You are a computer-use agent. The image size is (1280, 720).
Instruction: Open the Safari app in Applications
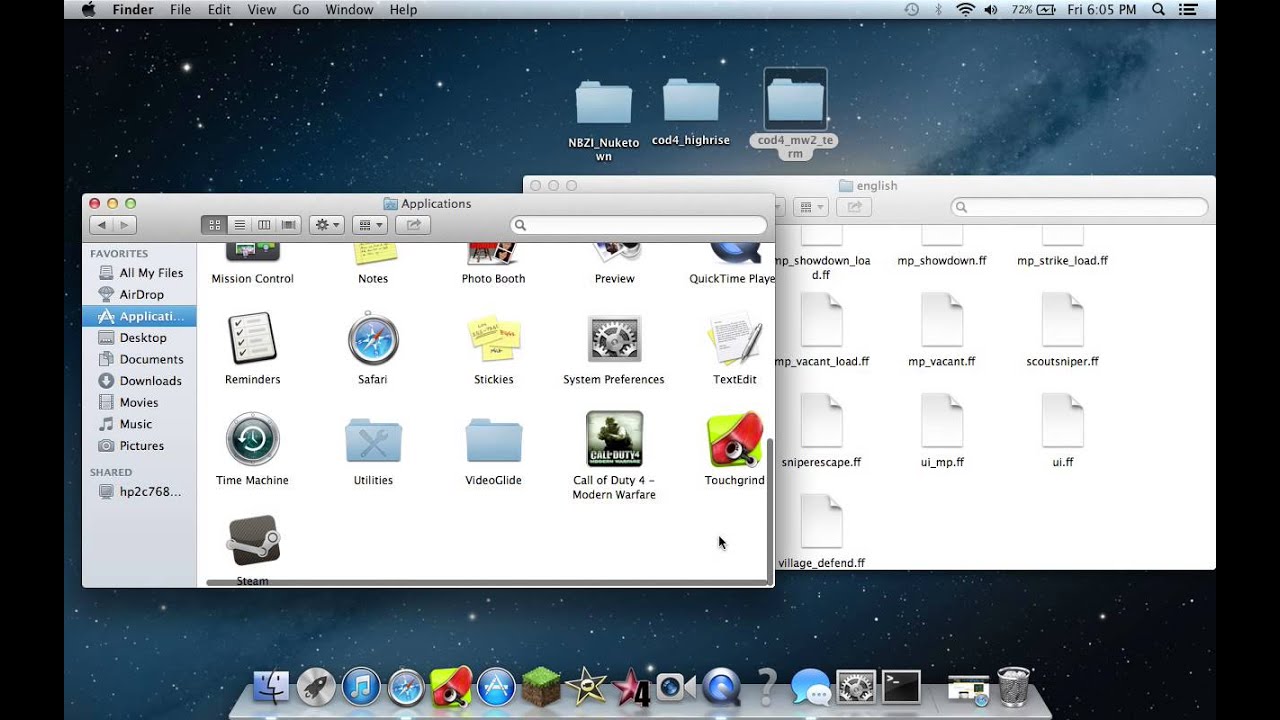(x=373, y=339)
